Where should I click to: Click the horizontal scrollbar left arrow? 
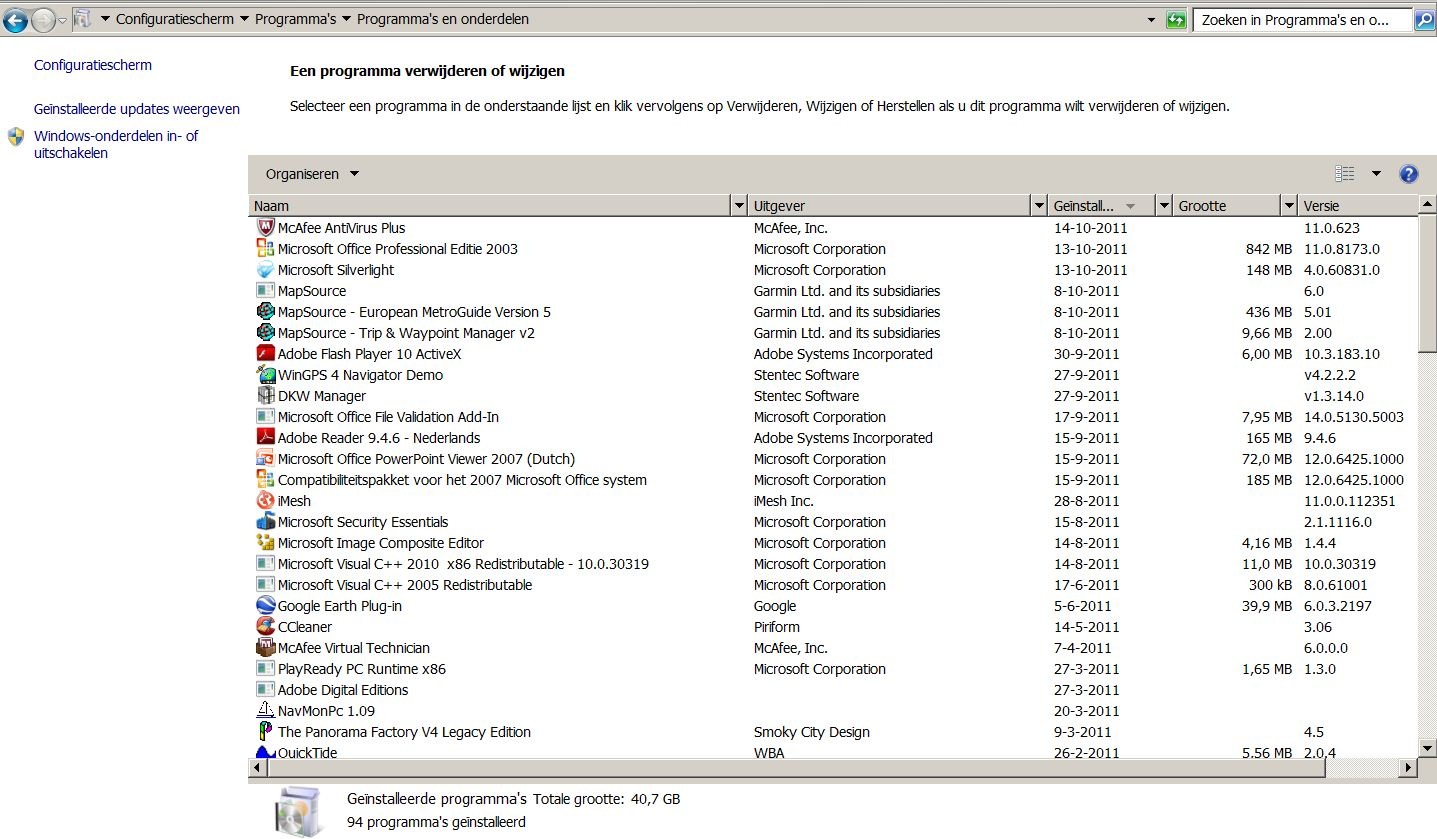point(258,768)
